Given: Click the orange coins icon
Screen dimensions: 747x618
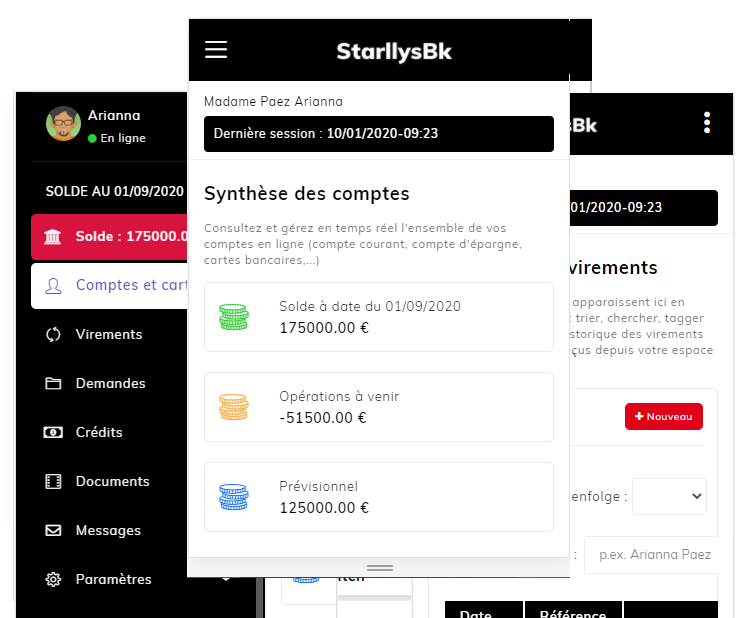Looking at the screenshot, I should click(234, 407).
